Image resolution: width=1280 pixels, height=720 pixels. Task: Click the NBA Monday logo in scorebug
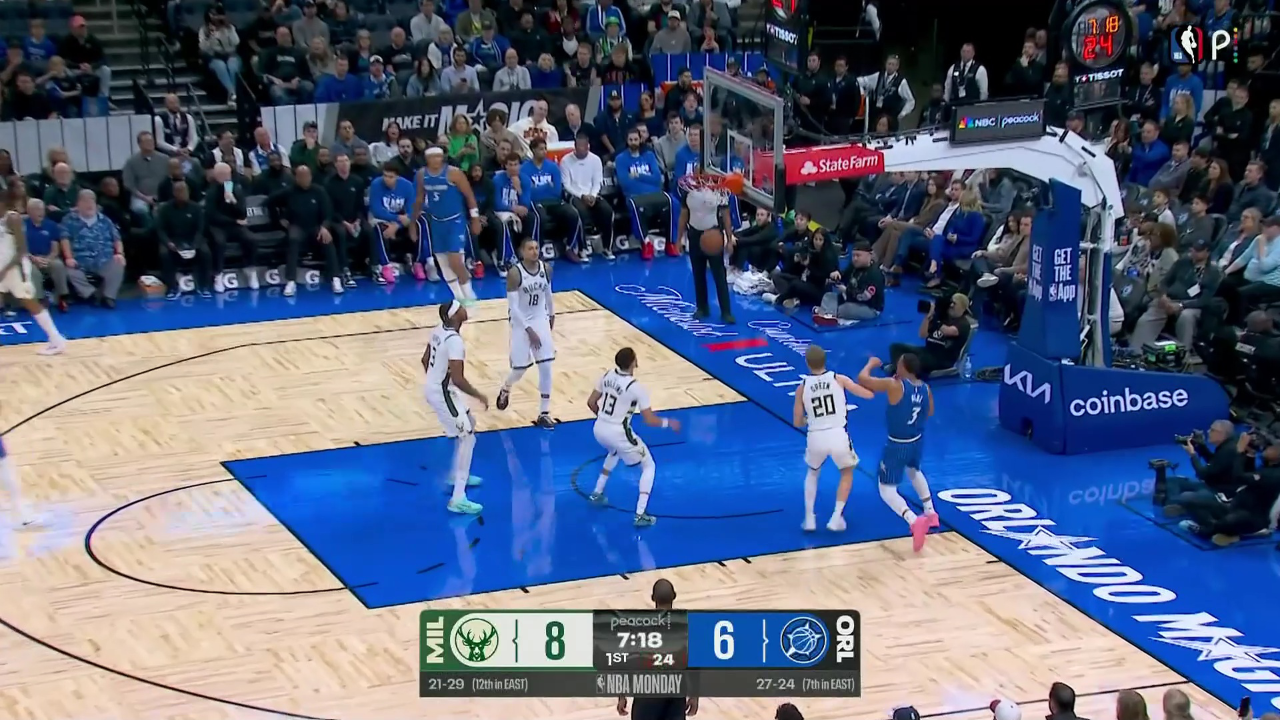pyautogui.click(x=640, y=684)
